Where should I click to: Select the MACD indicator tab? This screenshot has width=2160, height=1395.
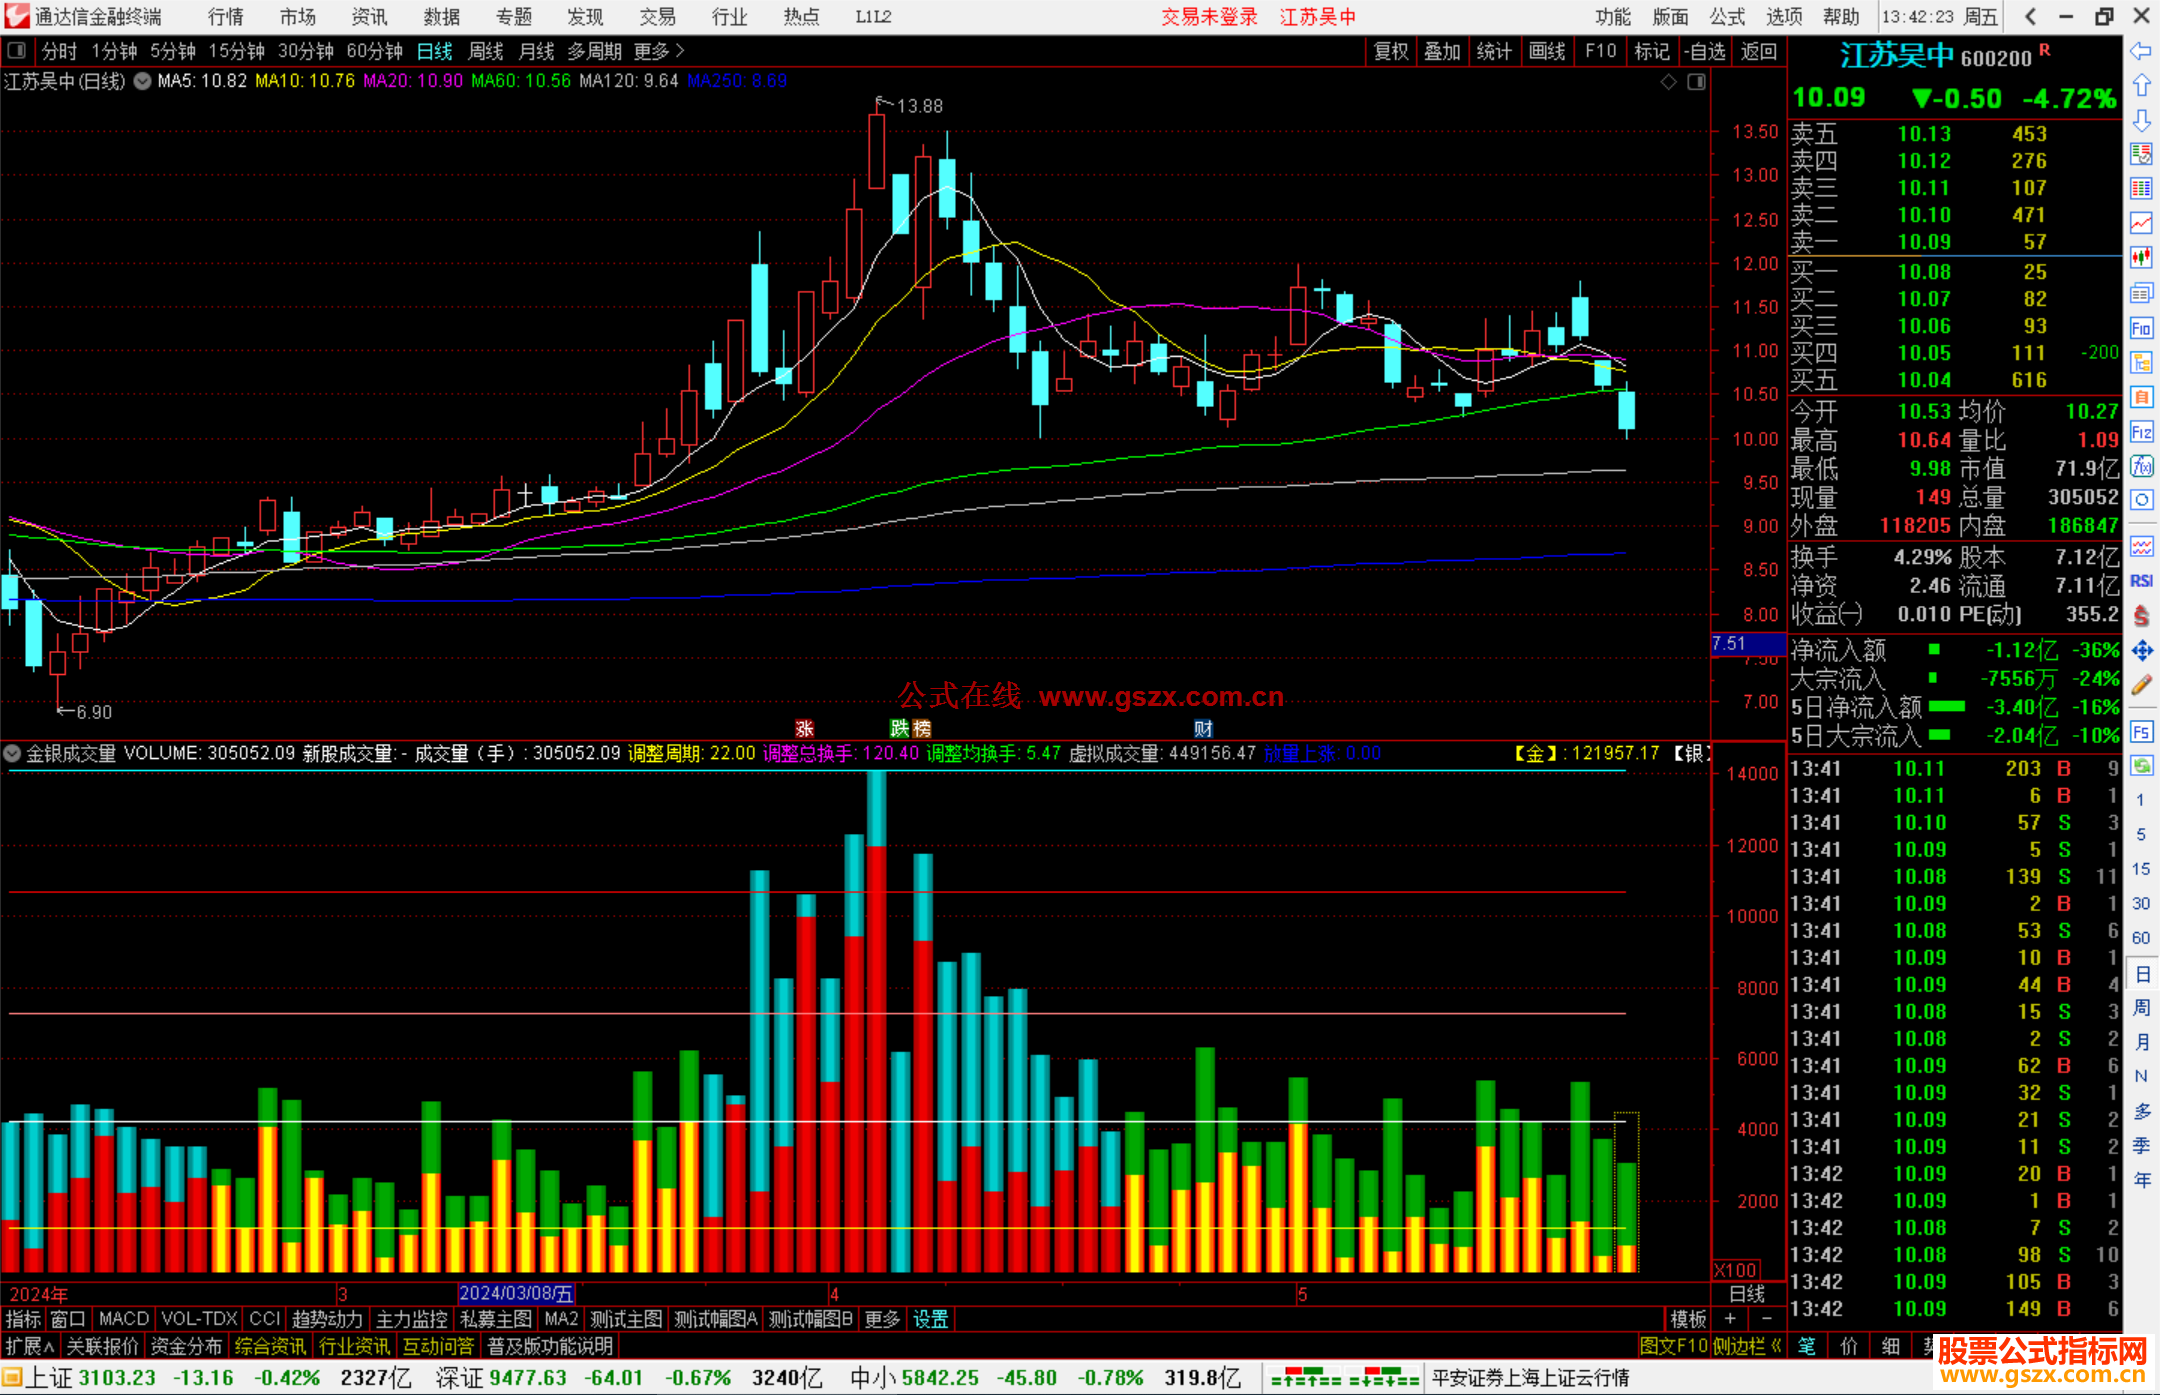123,1319
